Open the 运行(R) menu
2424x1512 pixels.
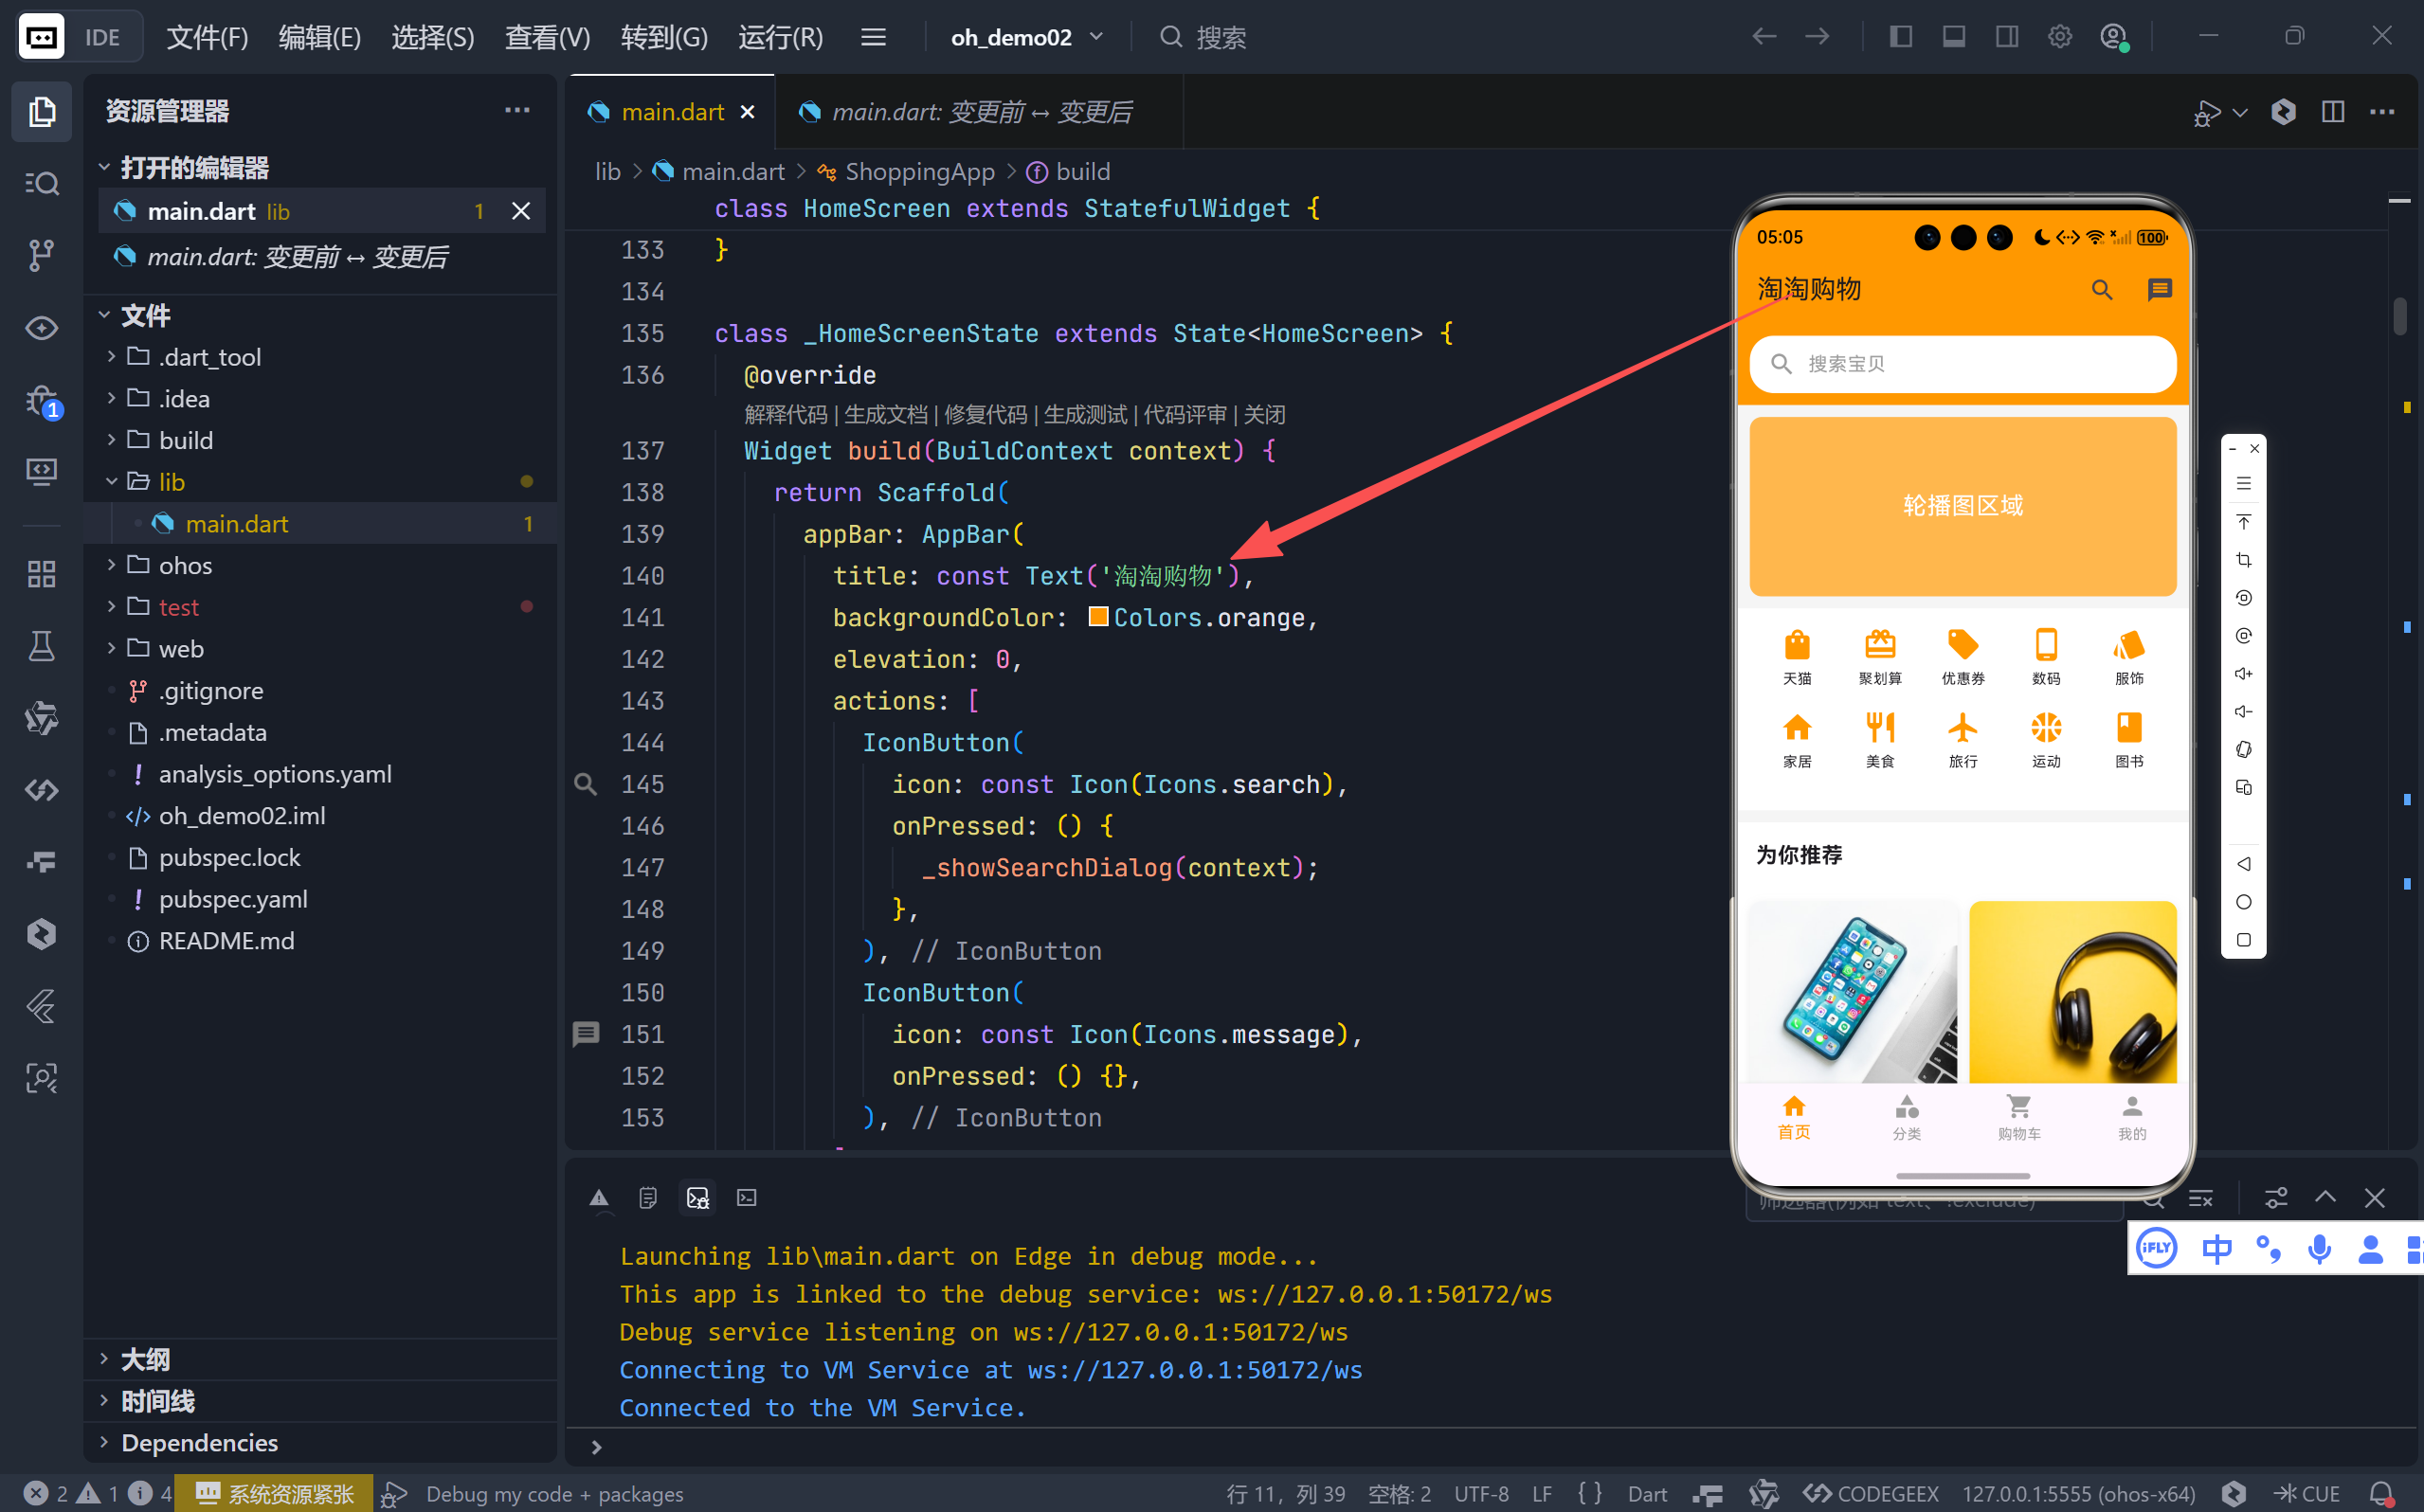780,37
